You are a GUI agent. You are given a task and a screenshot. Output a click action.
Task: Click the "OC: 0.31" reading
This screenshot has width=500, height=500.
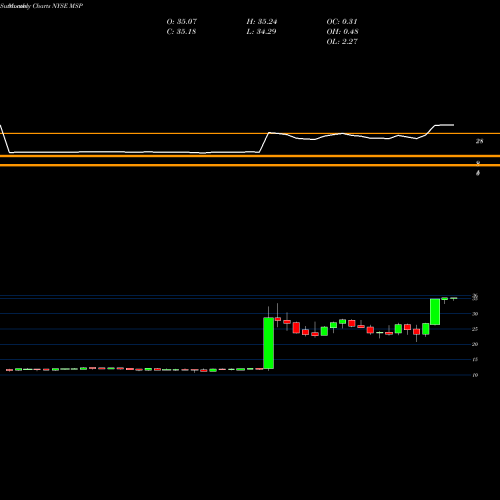[x=342, y=22]
